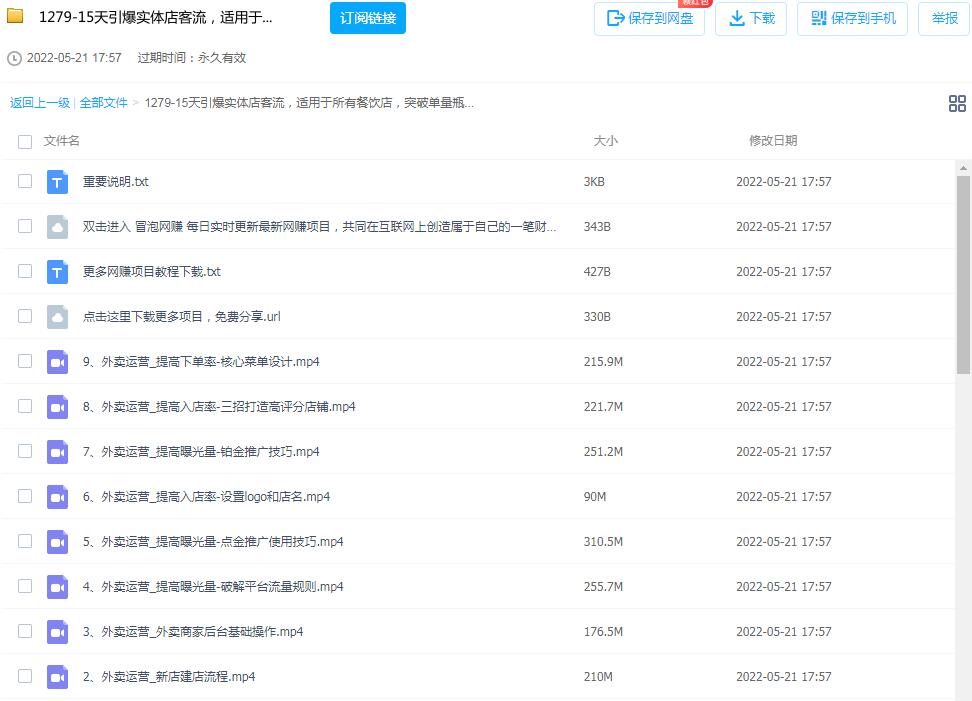The width and height of the screenshot is (972, 701).
Task: Click 保存到手机 button
Action: tap(852, 19)
